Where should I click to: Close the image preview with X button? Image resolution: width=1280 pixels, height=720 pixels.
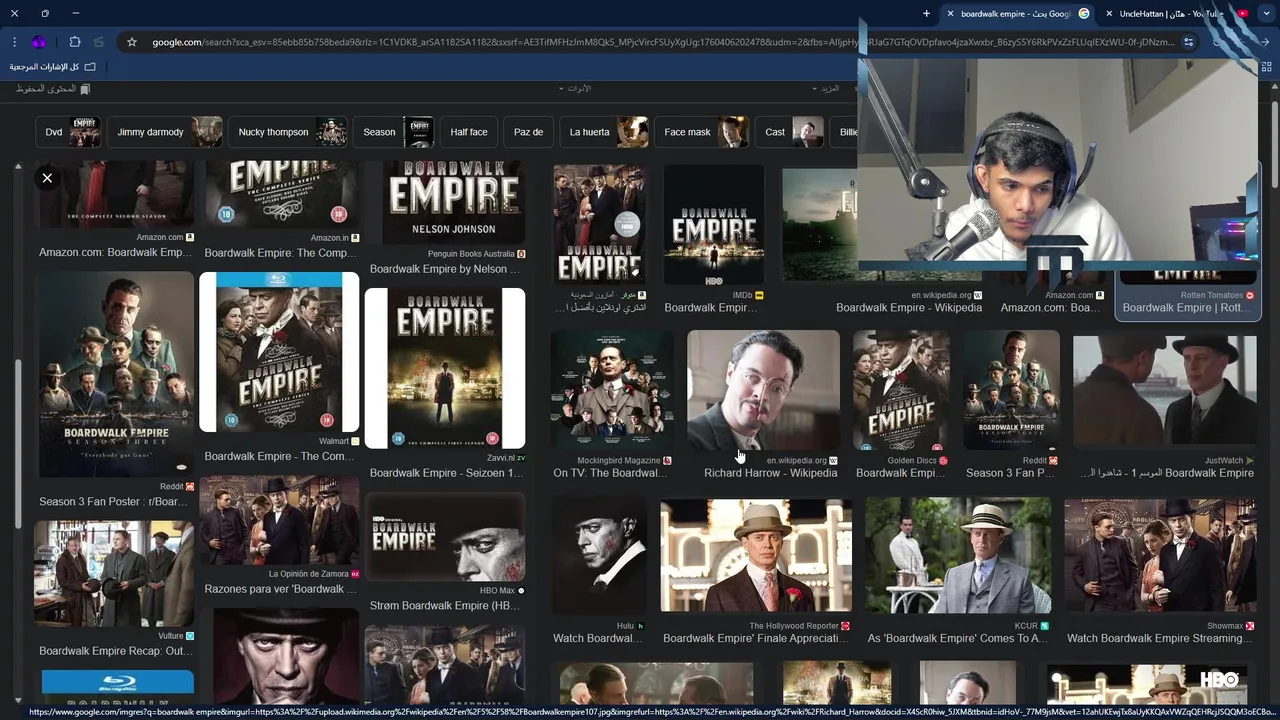pos(47,178)
